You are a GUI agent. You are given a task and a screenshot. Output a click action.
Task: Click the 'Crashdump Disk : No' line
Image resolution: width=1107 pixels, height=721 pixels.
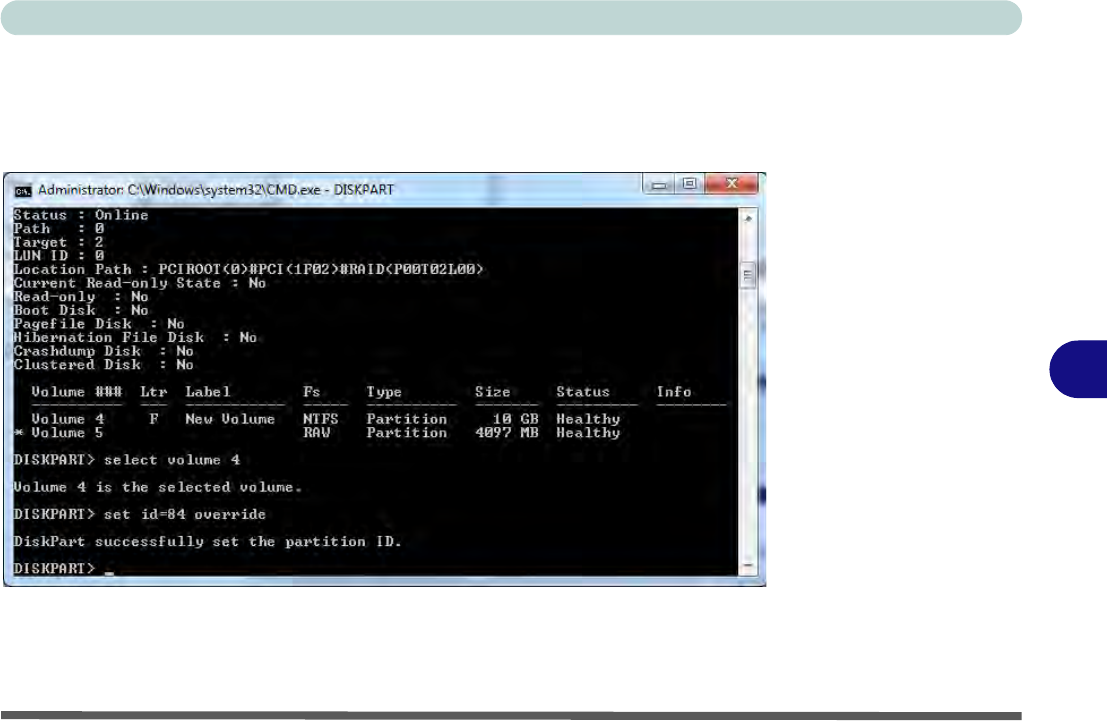[104, 351]
